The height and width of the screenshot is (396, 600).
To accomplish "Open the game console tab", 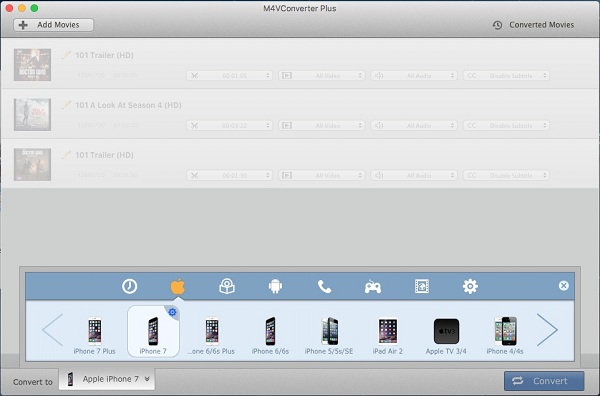I will click(x=373, y=287).
